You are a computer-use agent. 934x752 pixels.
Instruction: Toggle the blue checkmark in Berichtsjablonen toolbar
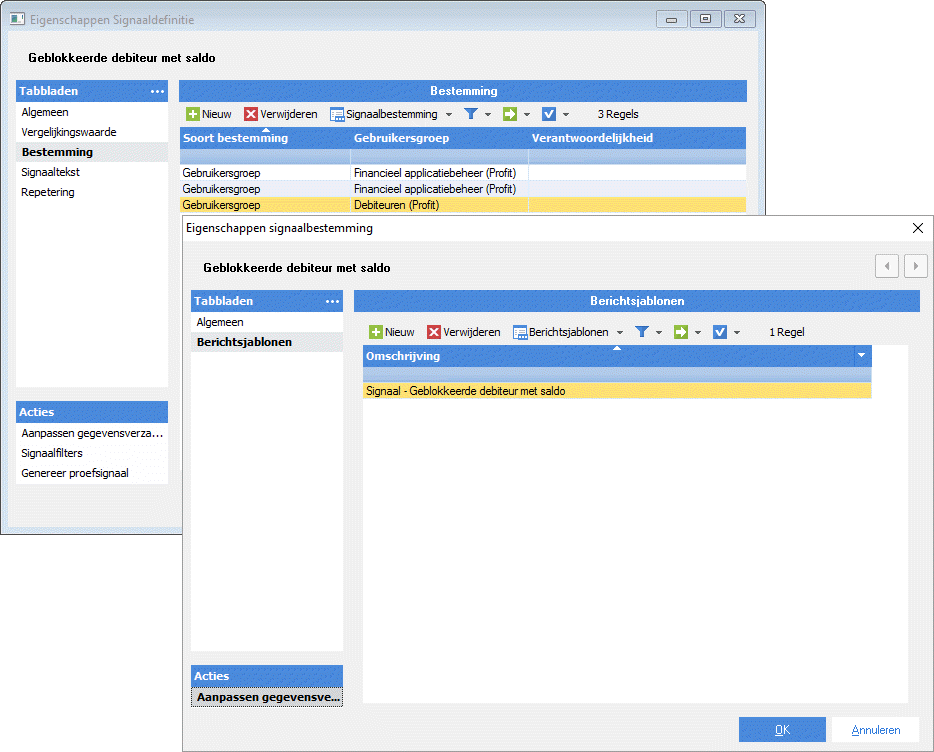pyautogui.click(x=720, y=332)
